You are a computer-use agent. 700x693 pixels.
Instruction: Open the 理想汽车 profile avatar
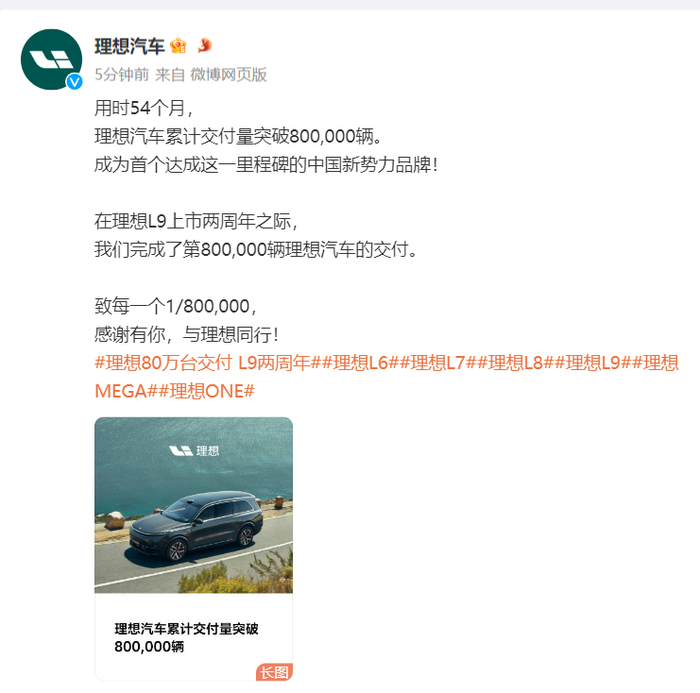click(51, 59)
